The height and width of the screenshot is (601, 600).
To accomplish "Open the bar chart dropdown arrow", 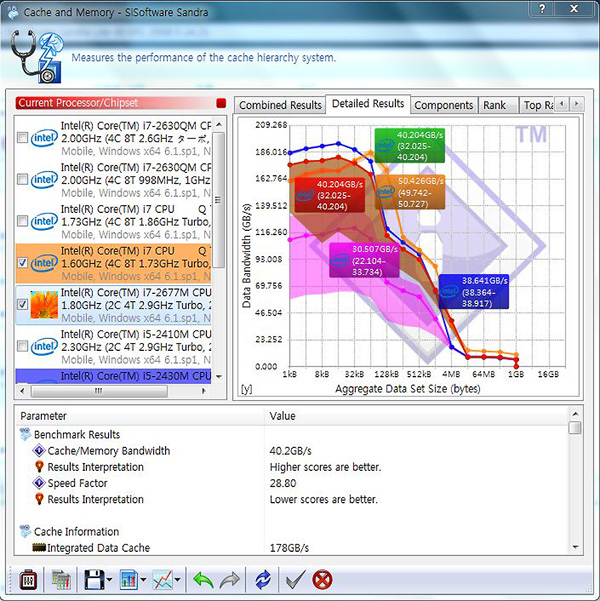I will 143,580.
